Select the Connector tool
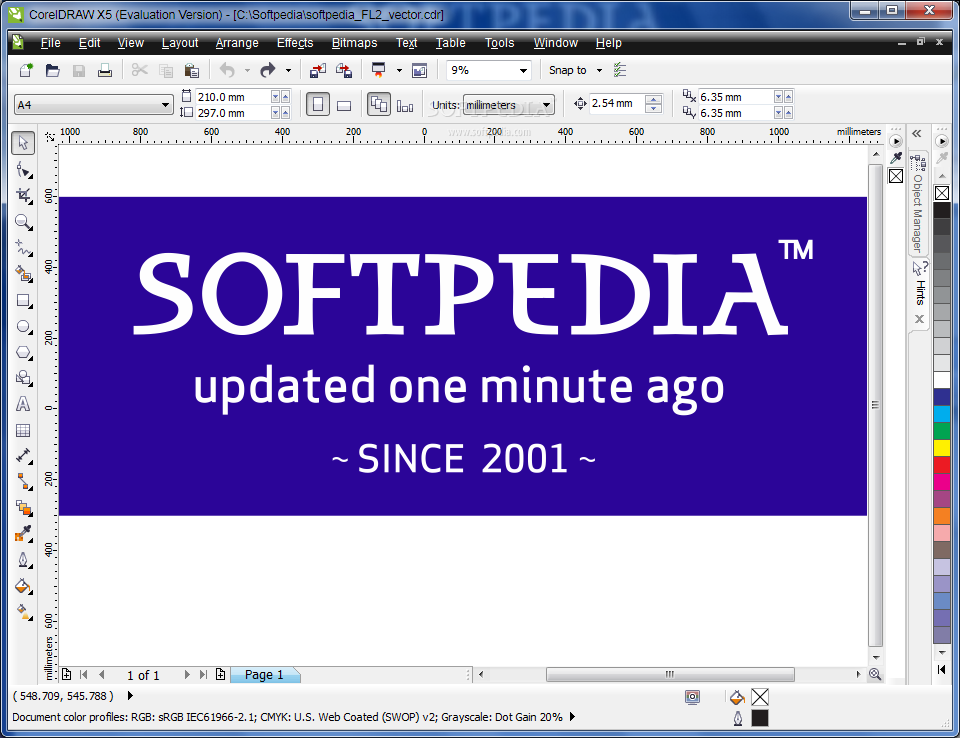Screen dimensions: 960x738 point(23,482)
